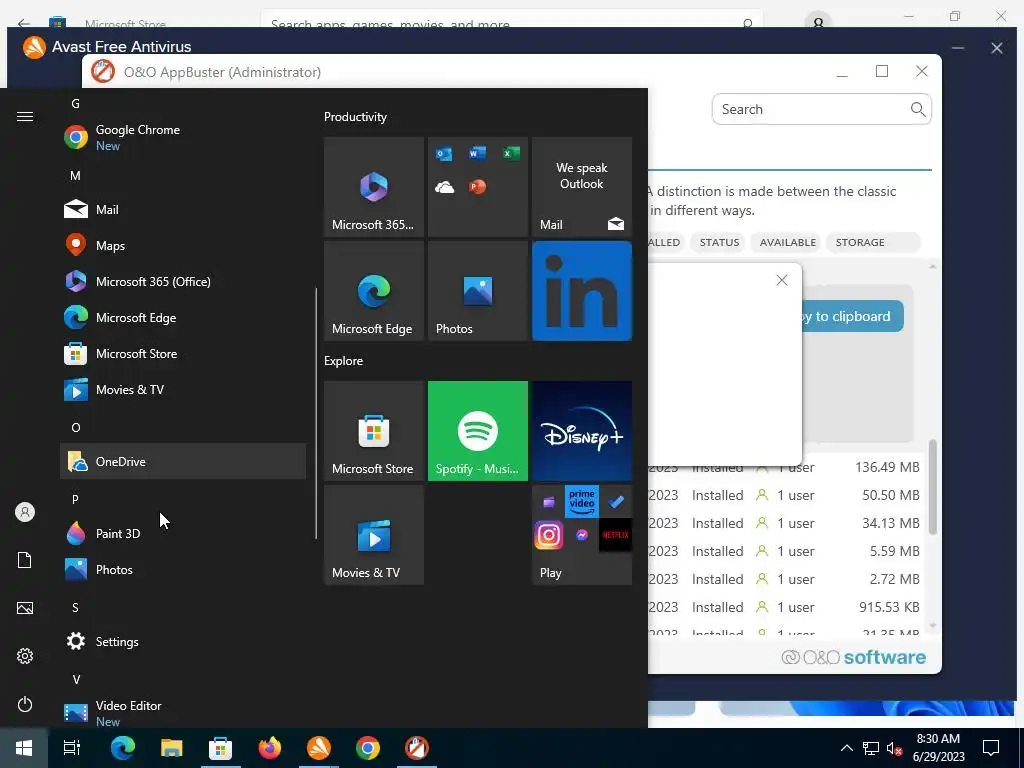Open the Office apps folder tile

(x=478, y=187)
